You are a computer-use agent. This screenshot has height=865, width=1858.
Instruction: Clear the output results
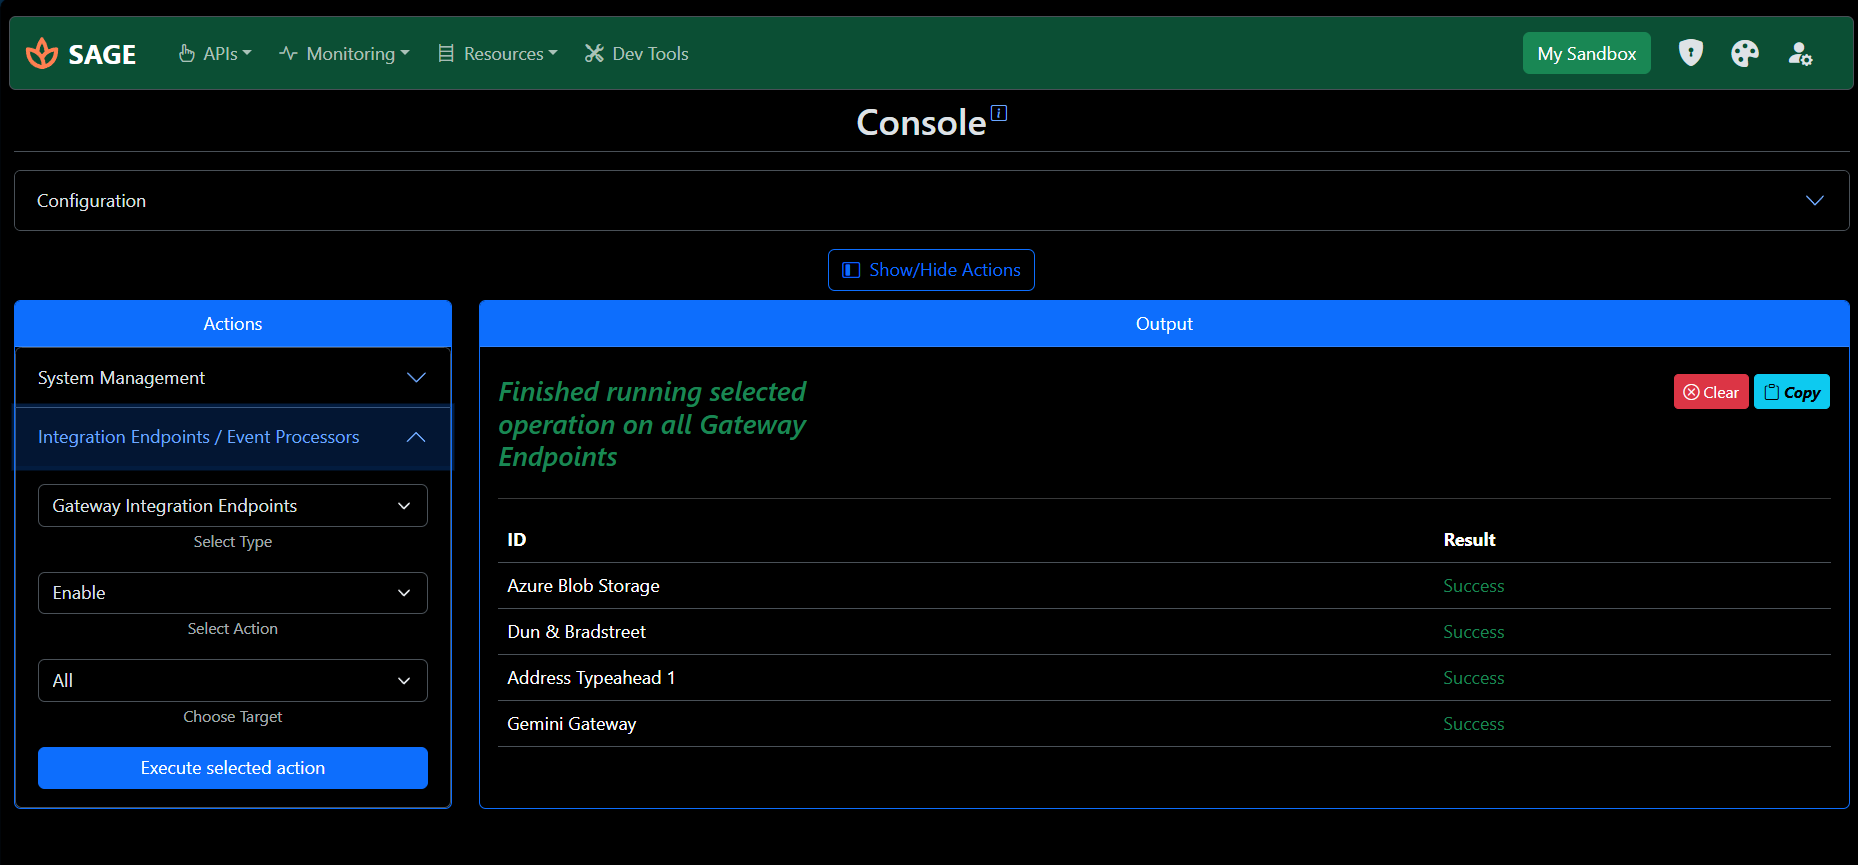pyautogui.click(x=1711, y=392)
